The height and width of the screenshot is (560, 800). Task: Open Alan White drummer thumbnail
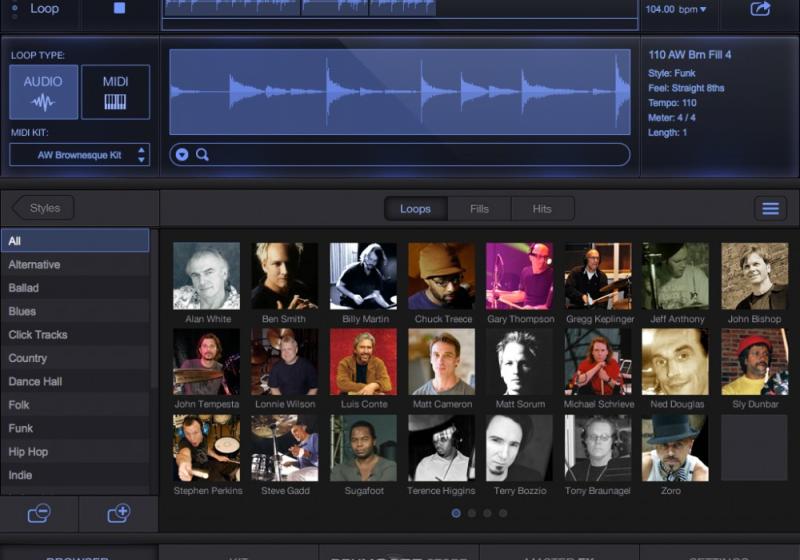click(x=206, y=276)
